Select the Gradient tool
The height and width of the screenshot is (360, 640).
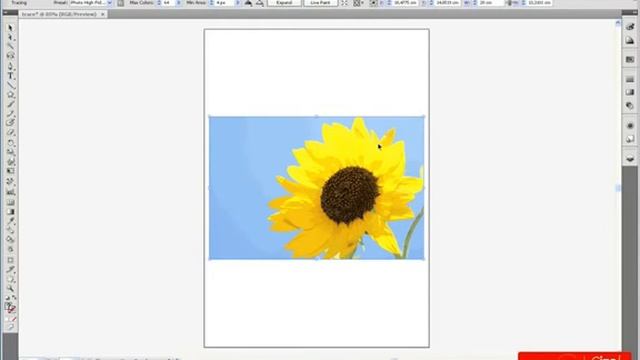(x=10, y=212)
